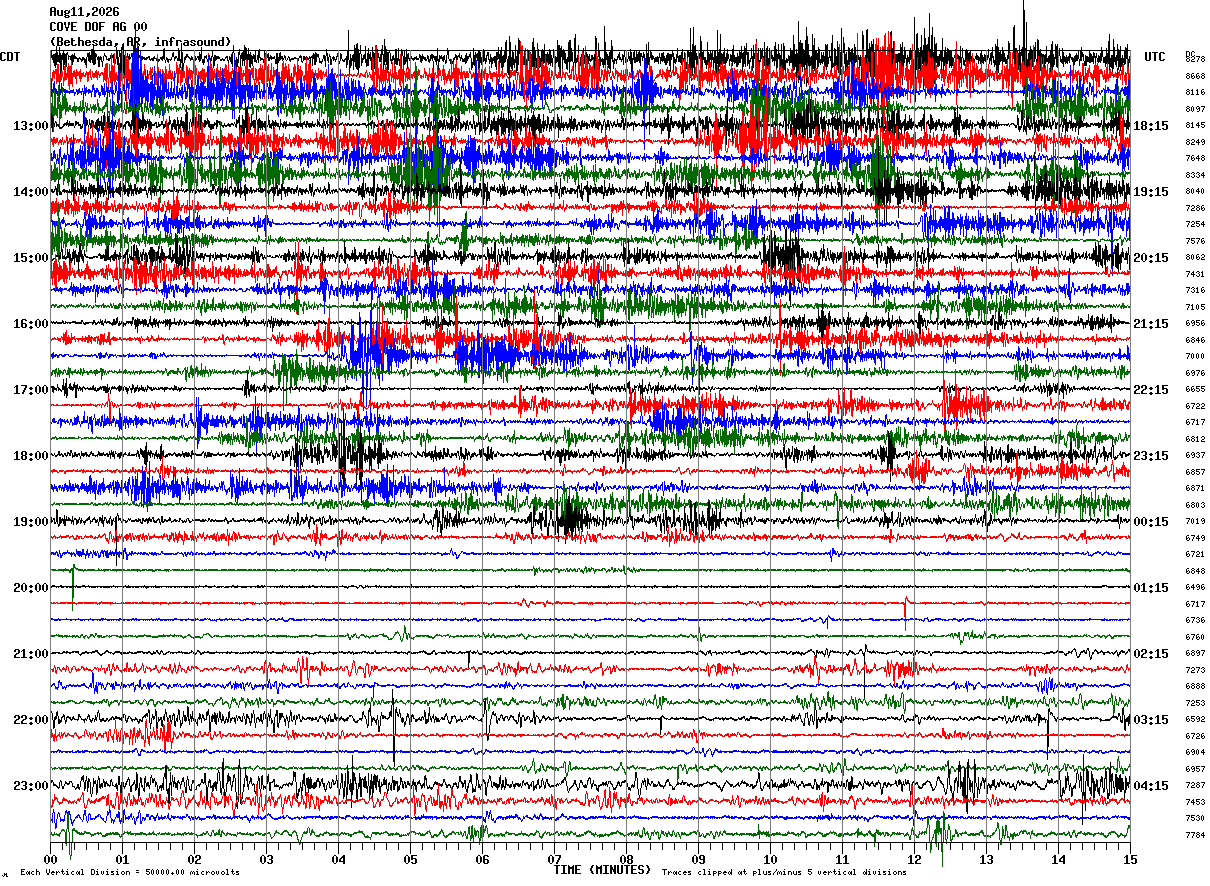This screenshot has height=886, width=1210.
Task: Click DC offset value 8040
Action: (1195, 191)
